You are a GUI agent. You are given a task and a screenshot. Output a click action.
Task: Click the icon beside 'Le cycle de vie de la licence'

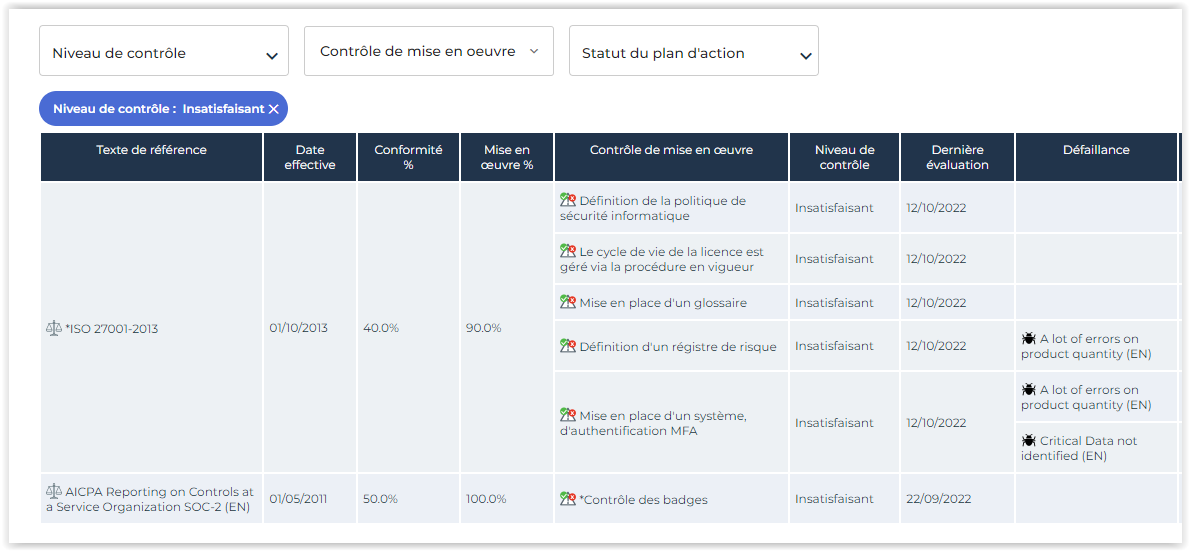[568, 251]
